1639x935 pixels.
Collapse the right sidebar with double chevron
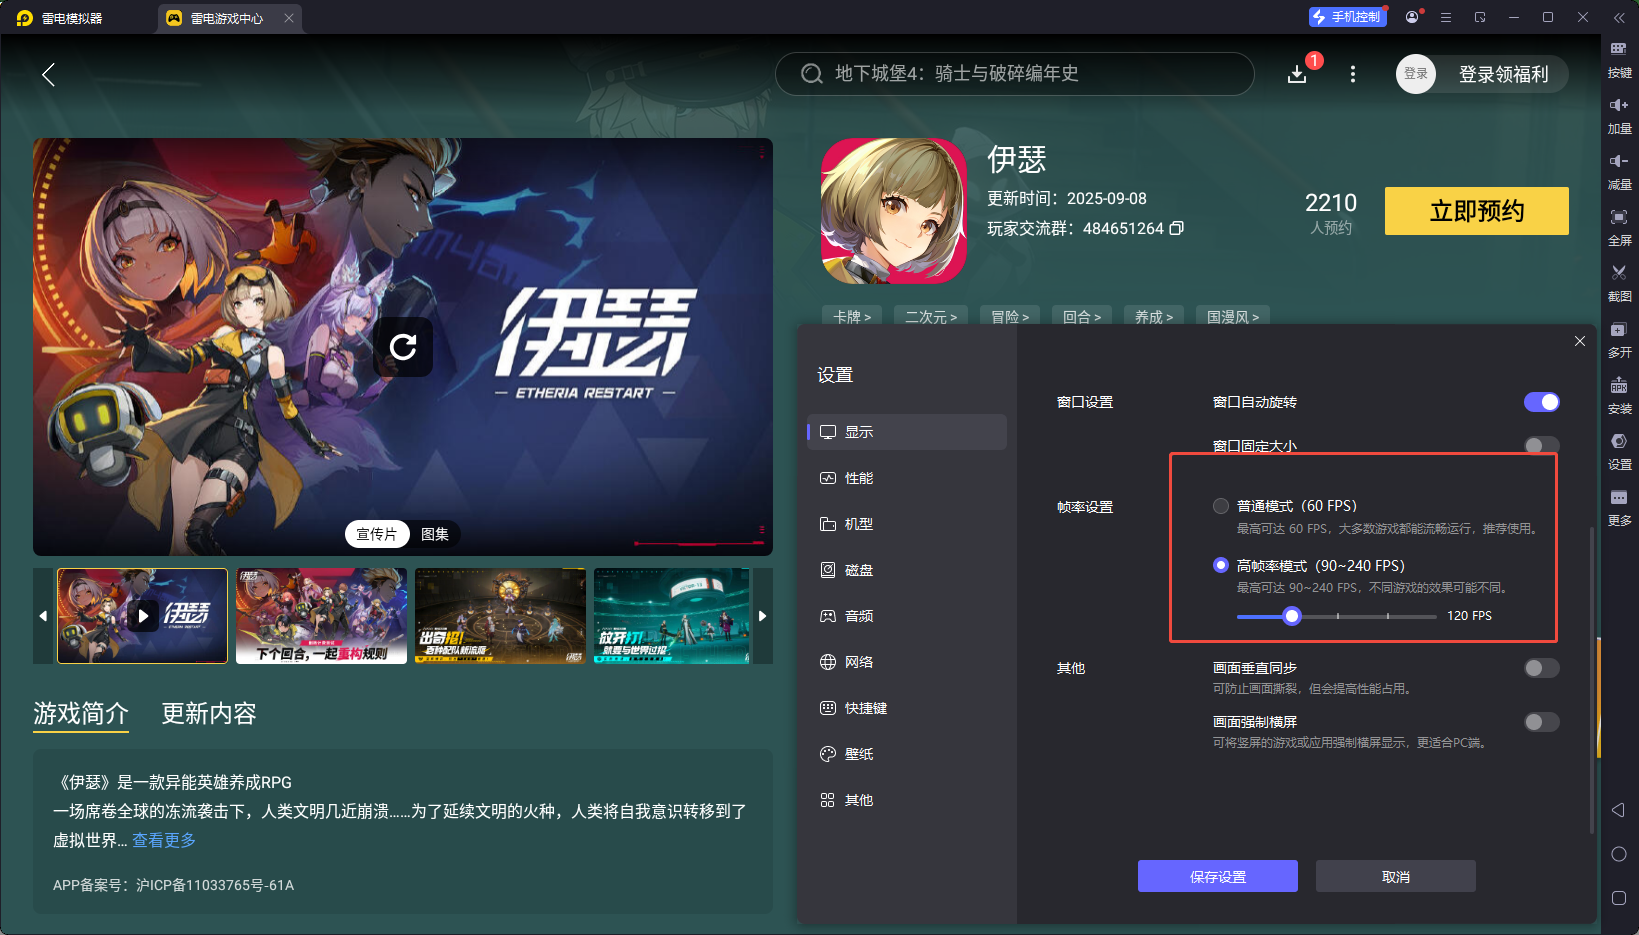pos(1619,18)
